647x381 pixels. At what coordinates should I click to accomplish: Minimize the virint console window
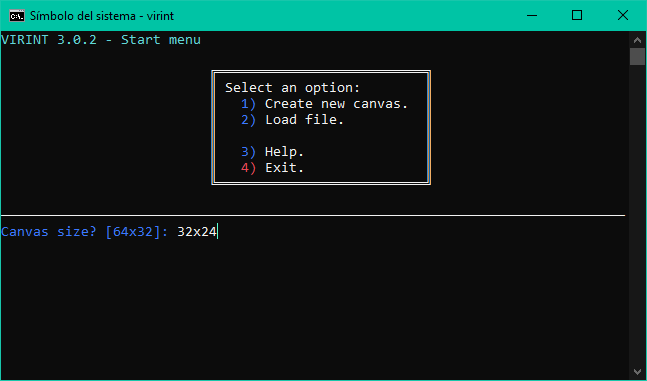click(532, 15)
